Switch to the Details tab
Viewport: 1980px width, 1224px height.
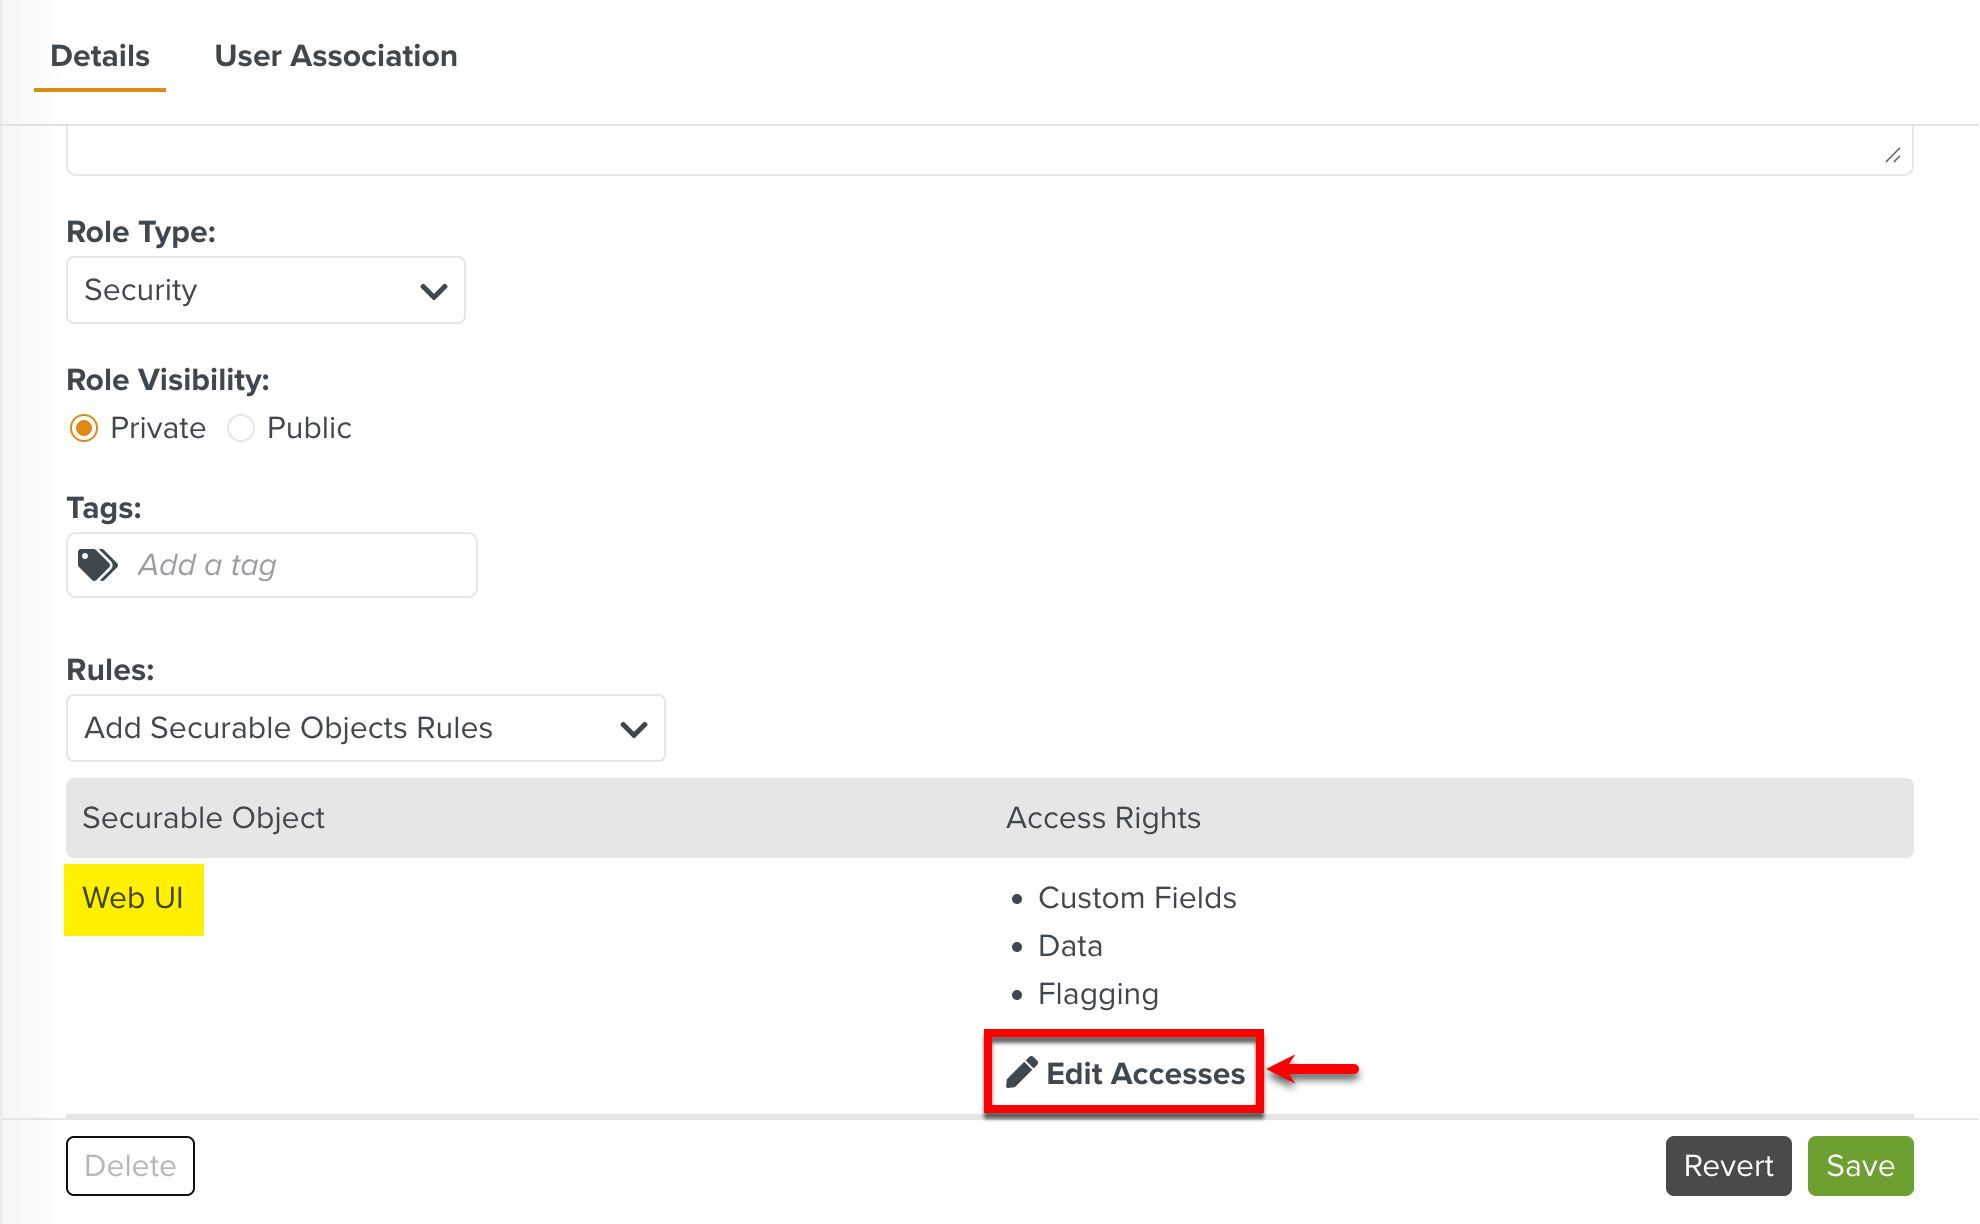tap(100, 56)
